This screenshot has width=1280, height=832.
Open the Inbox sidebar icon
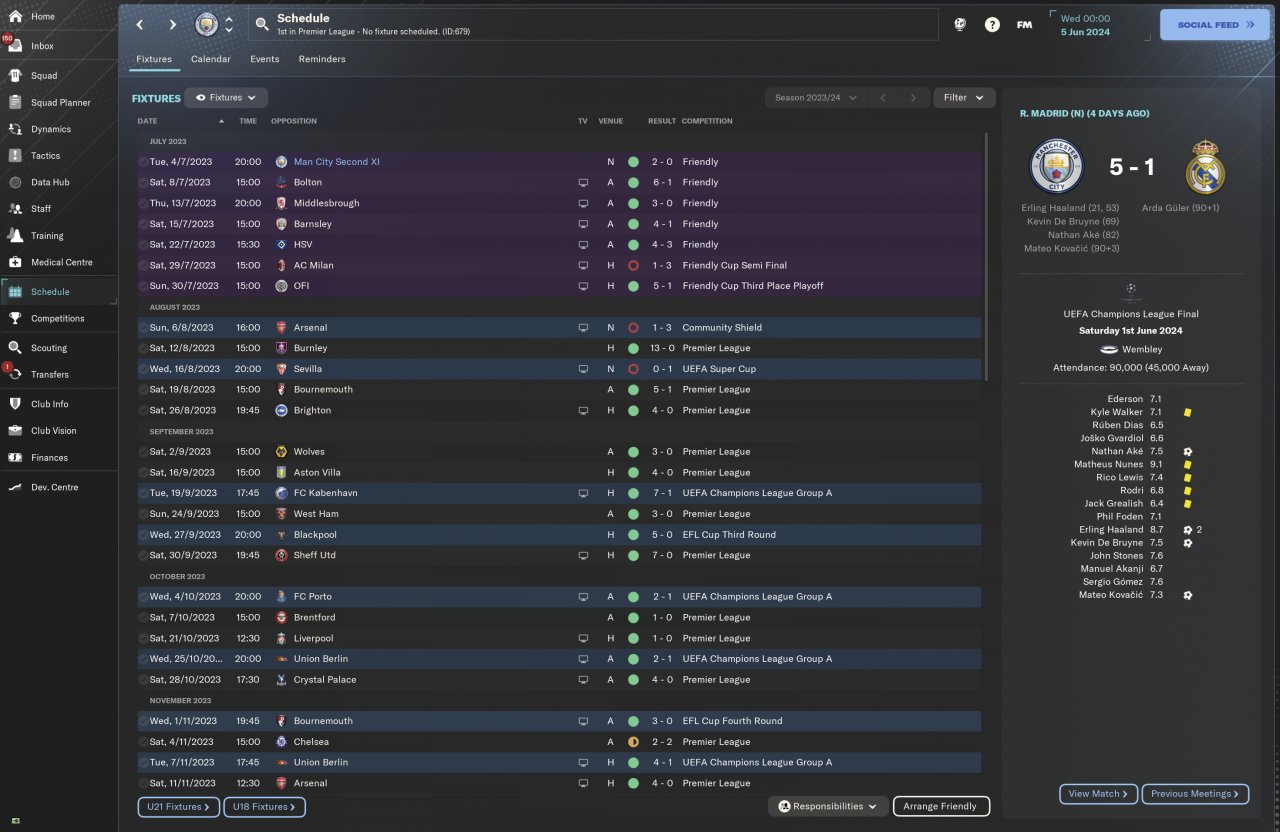pyautogui.click(x=15, y=46)
